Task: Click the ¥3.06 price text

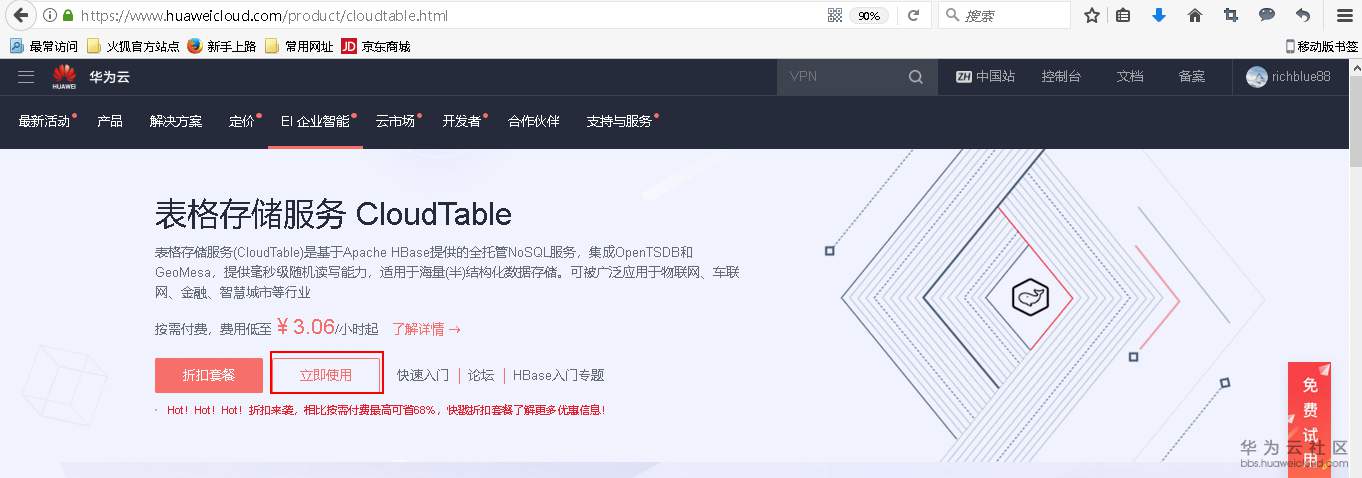Action: [305, 326]
